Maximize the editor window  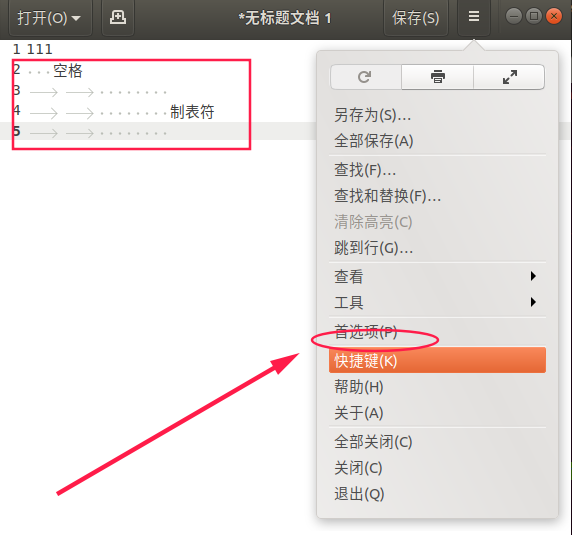pyautogui.click(x=534, y=16)
